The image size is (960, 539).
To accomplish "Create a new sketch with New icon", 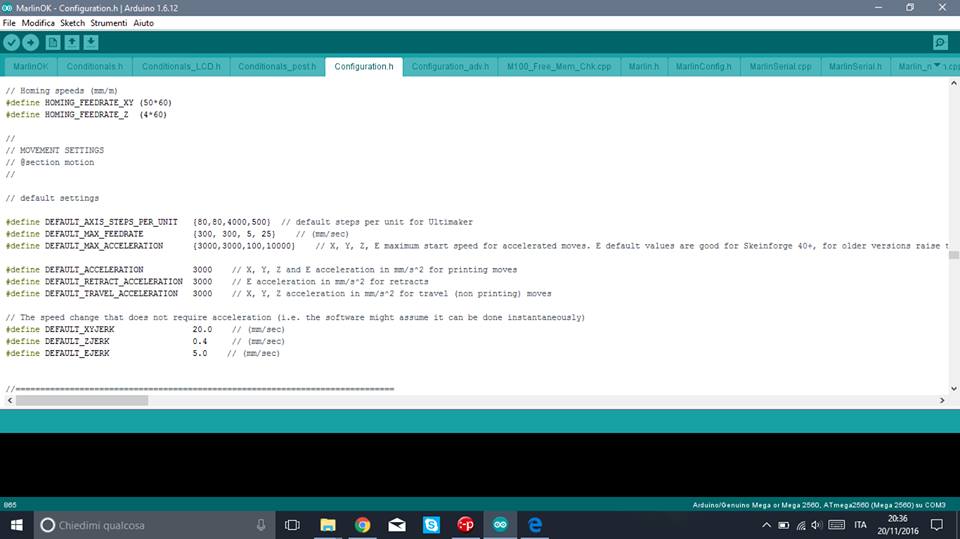I will (x=53, y=42).
